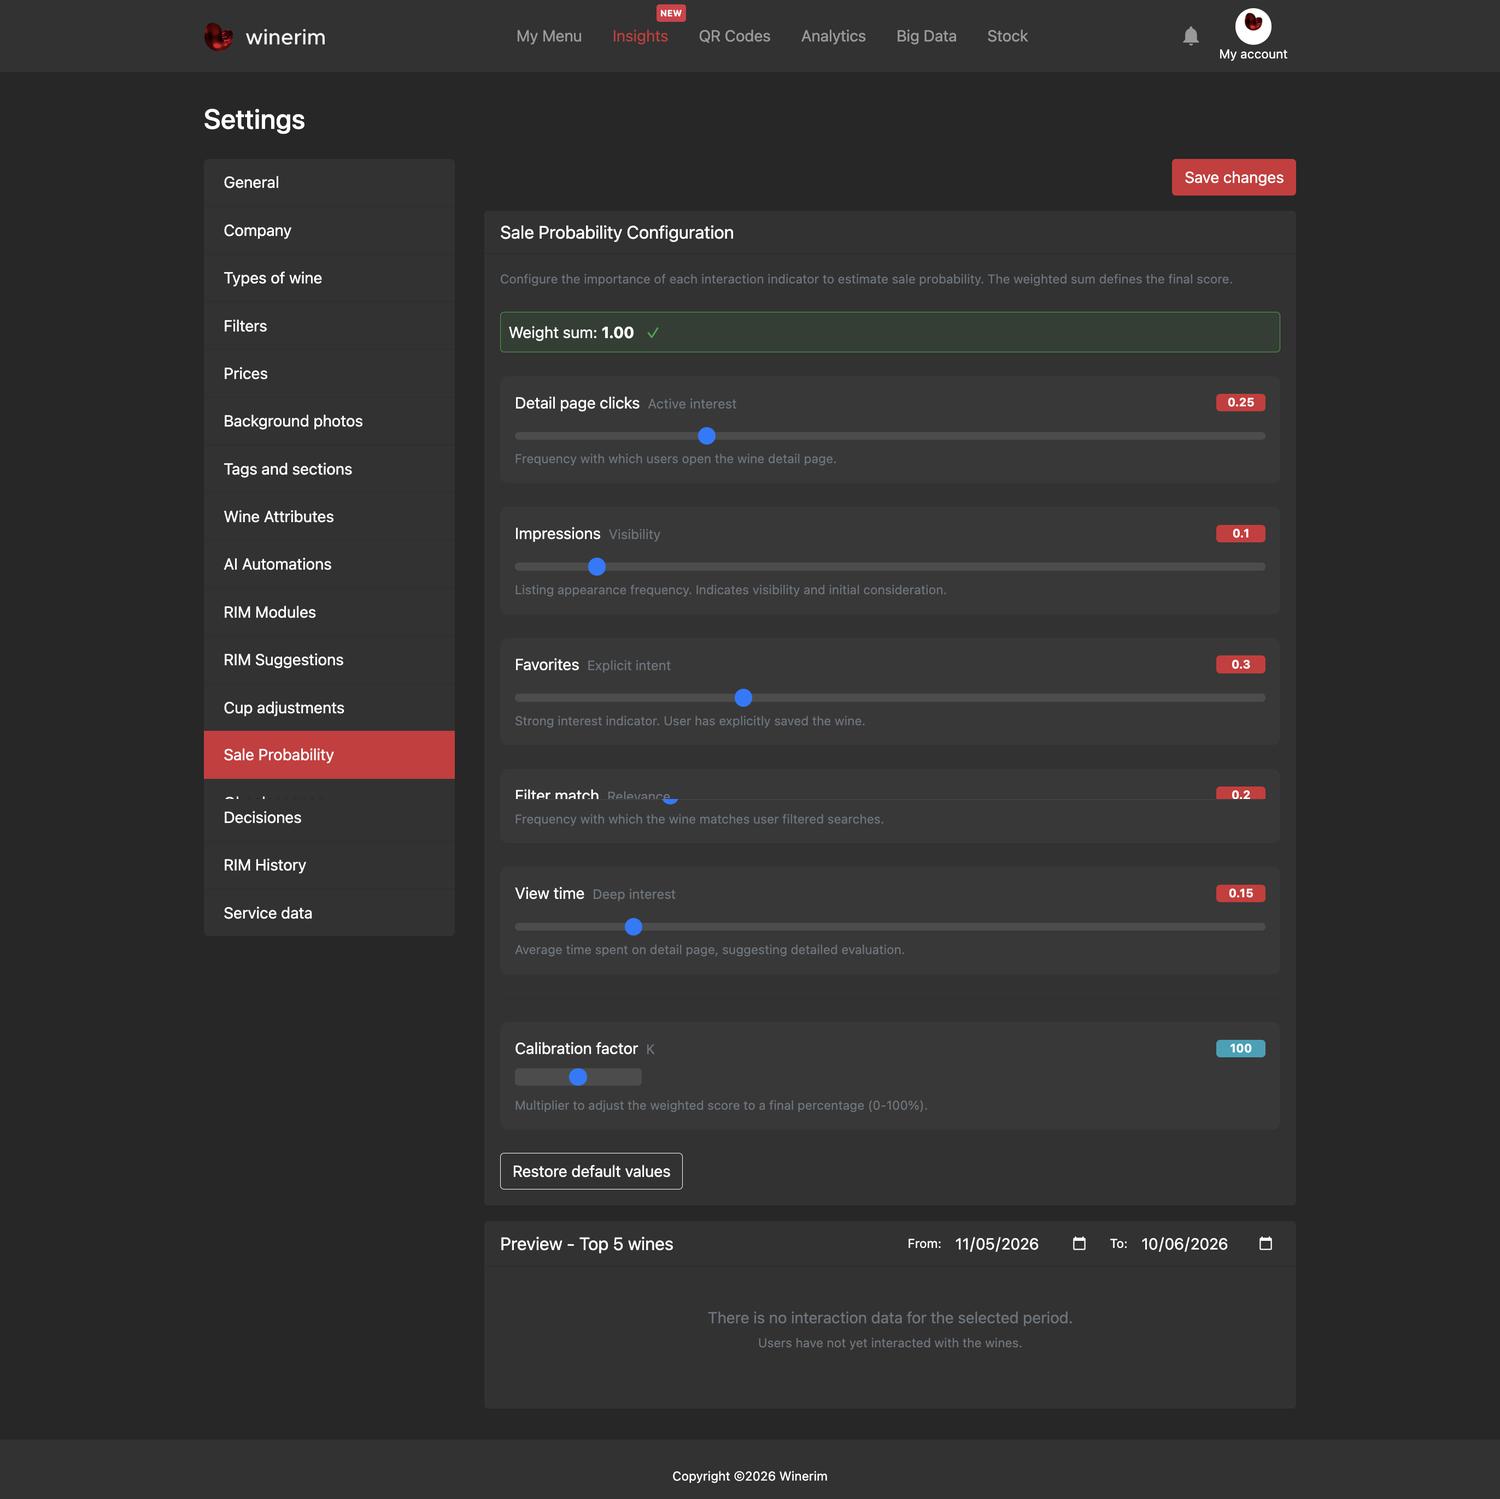Click the winerim logo
This screenshot has width=1500, height=1499.
click(x=265, y=37)
